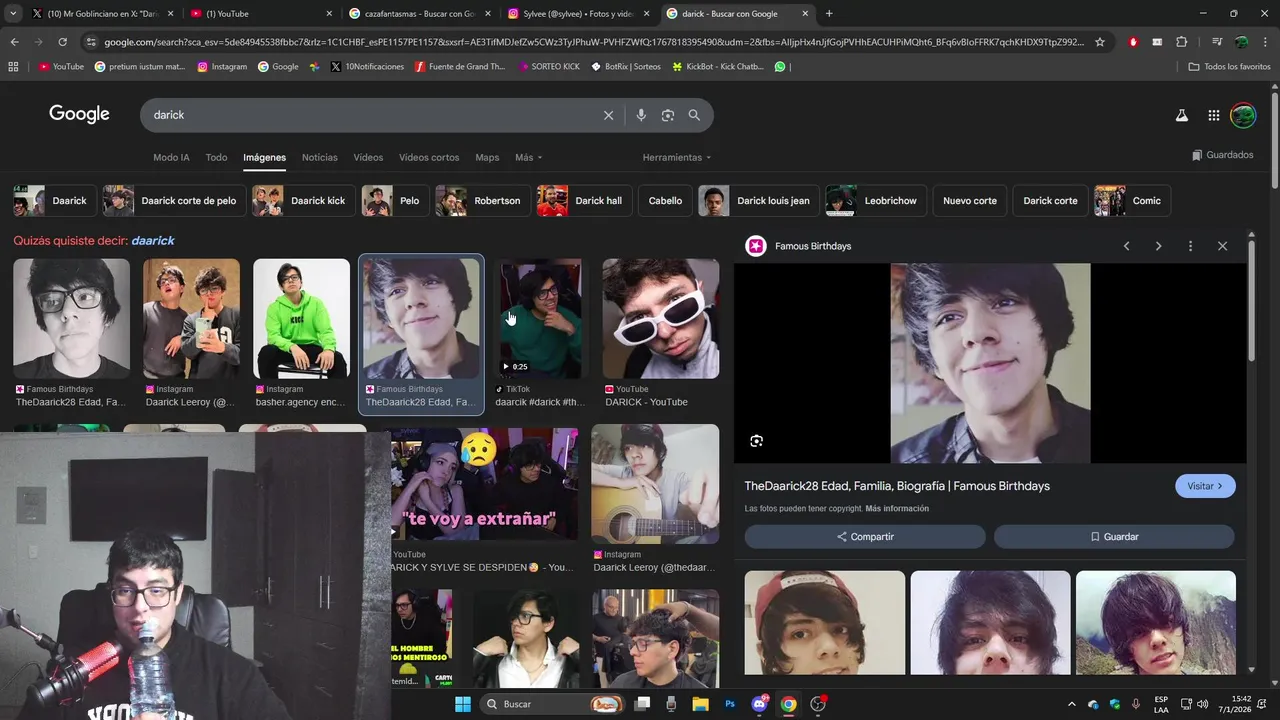1280x720 pixels.
Task: Submit the search with the magnifier icon
Action: pyautogui.click(x=694, y=115)
